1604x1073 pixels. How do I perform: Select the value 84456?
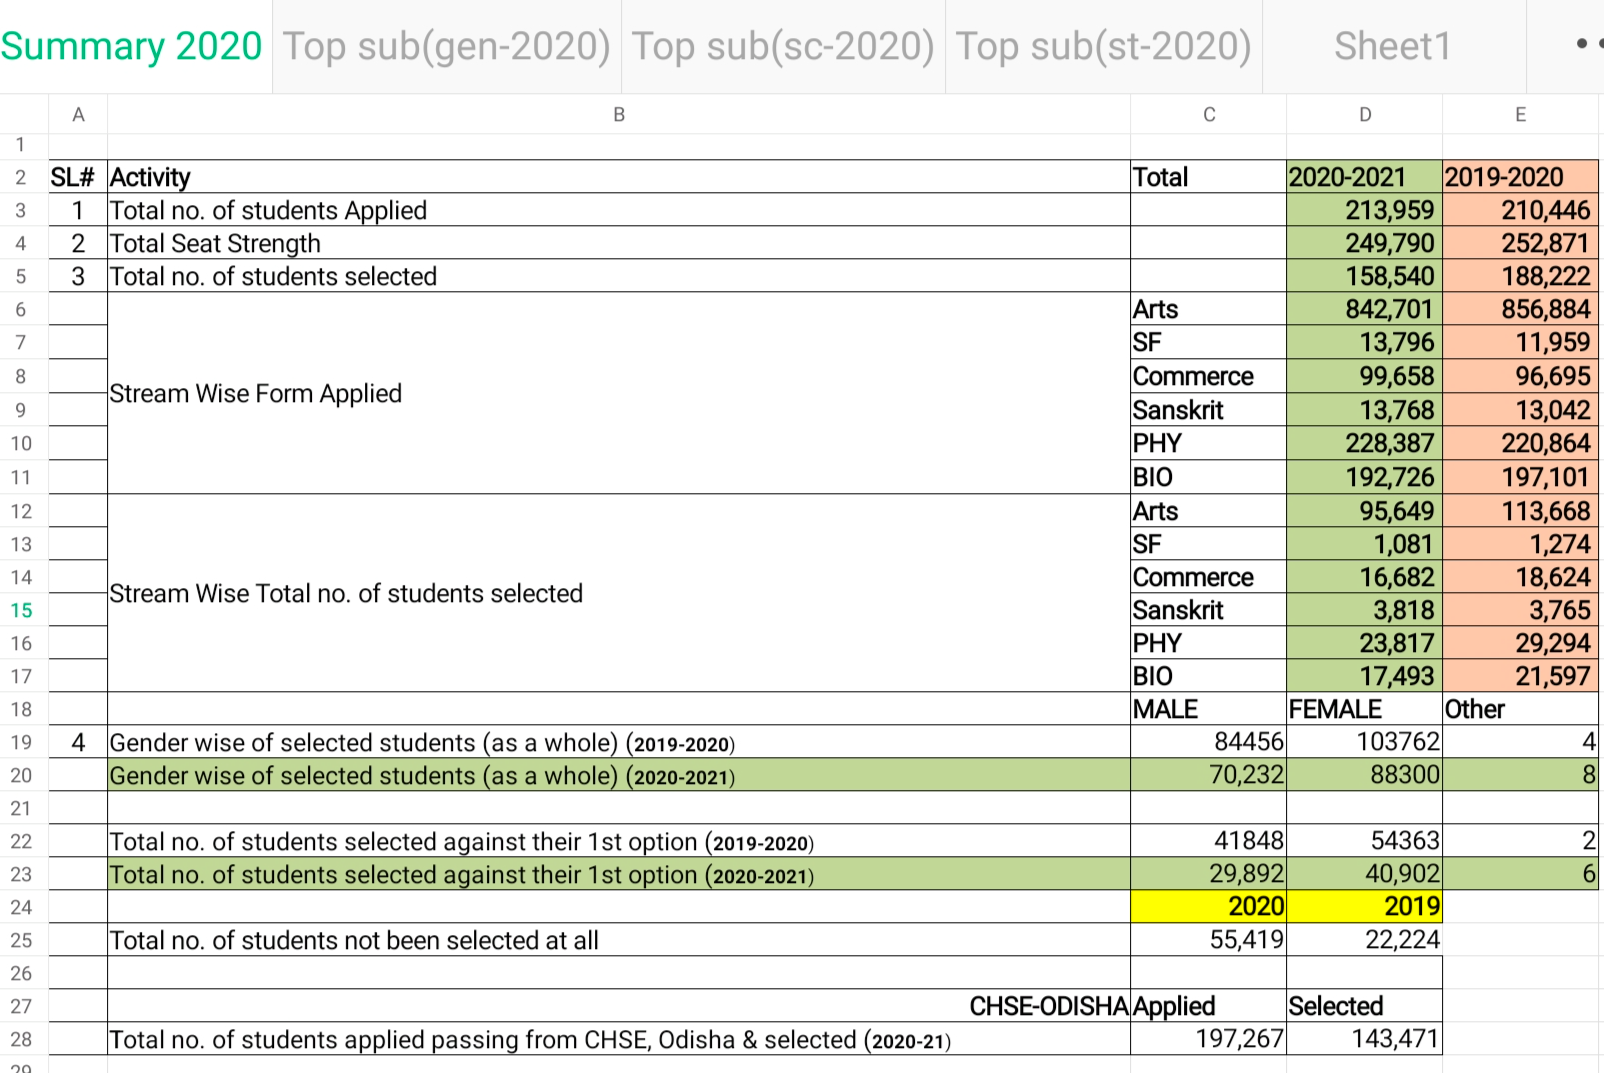1209,742
